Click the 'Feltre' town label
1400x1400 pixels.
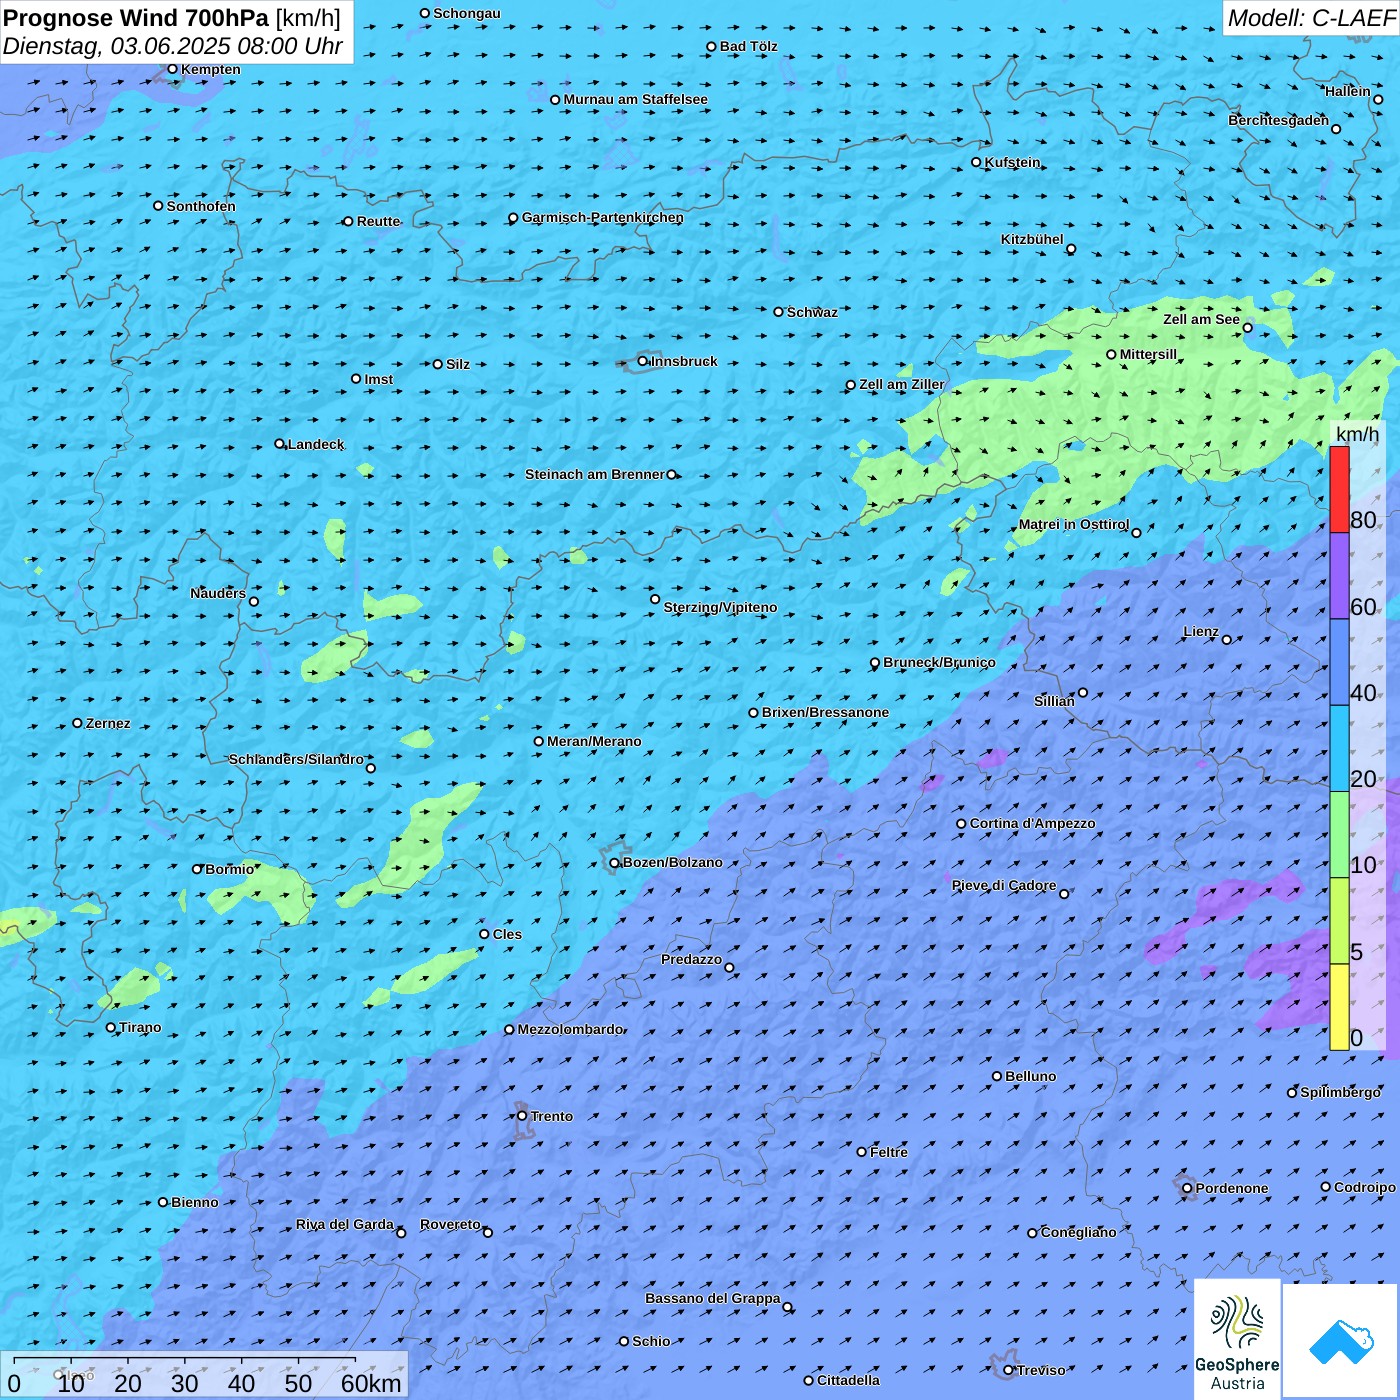(x=889, y=1152)
